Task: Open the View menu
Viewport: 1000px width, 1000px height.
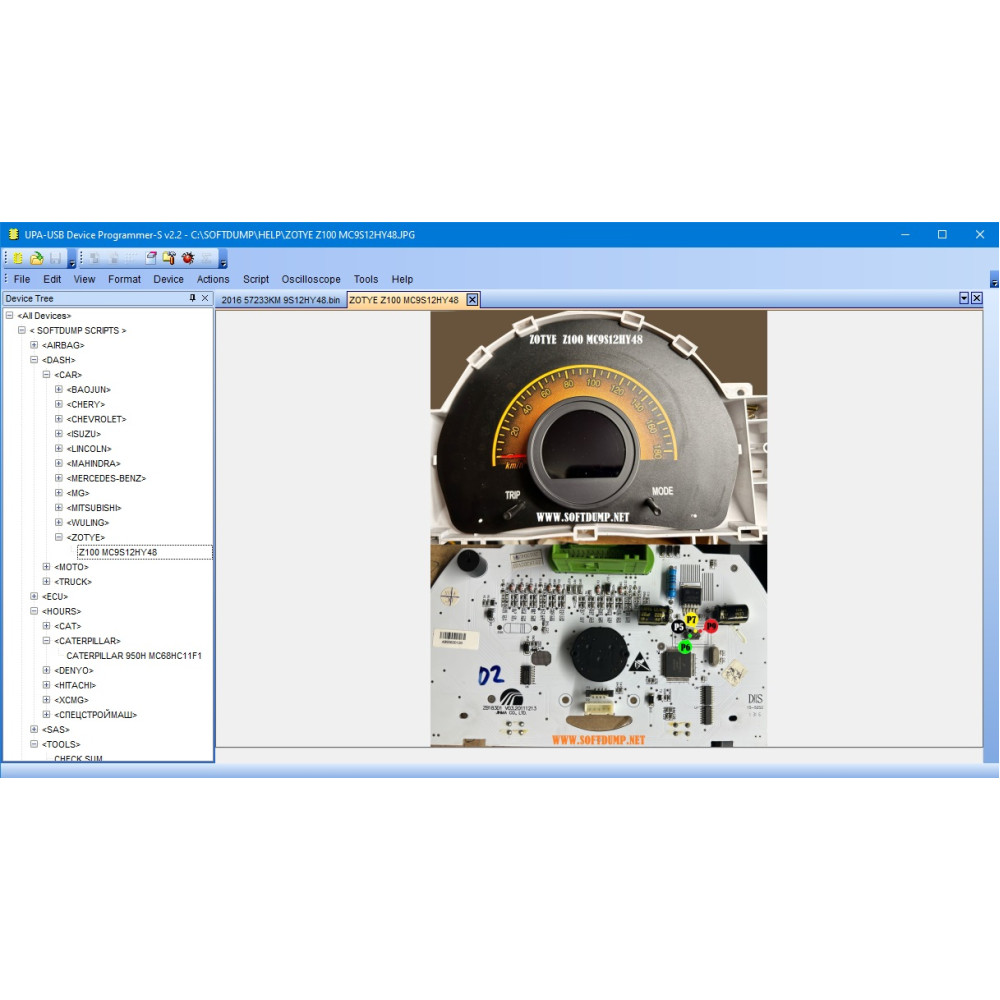Action: click(84, 279)
